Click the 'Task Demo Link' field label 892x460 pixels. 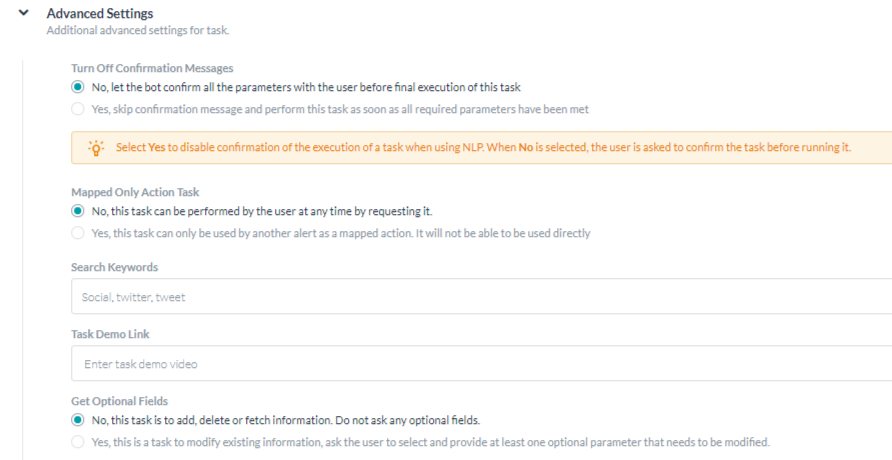point(110,334)
